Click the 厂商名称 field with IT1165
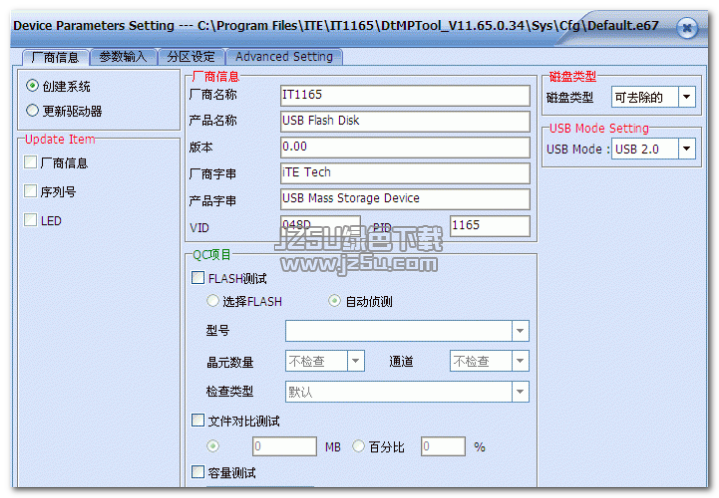 405,95
